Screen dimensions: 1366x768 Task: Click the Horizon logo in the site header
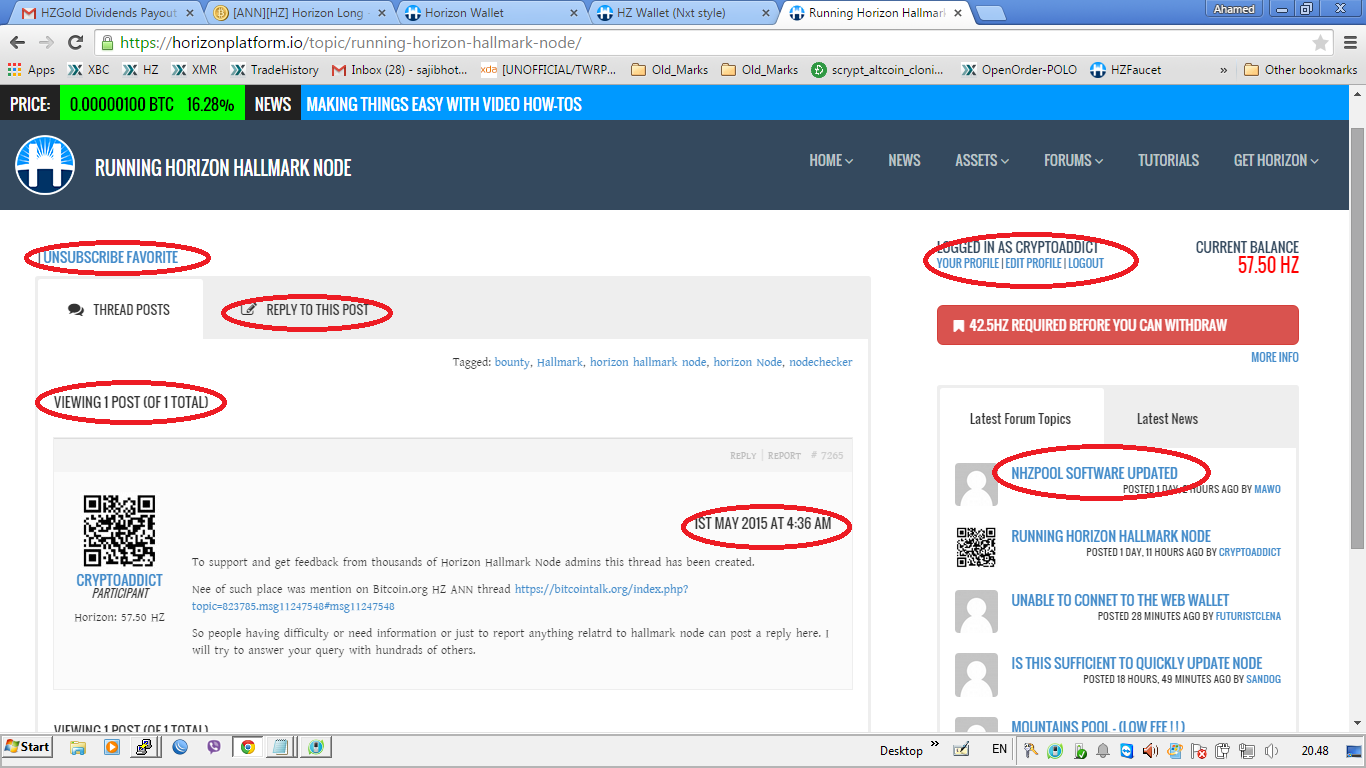tap(45, 165)
